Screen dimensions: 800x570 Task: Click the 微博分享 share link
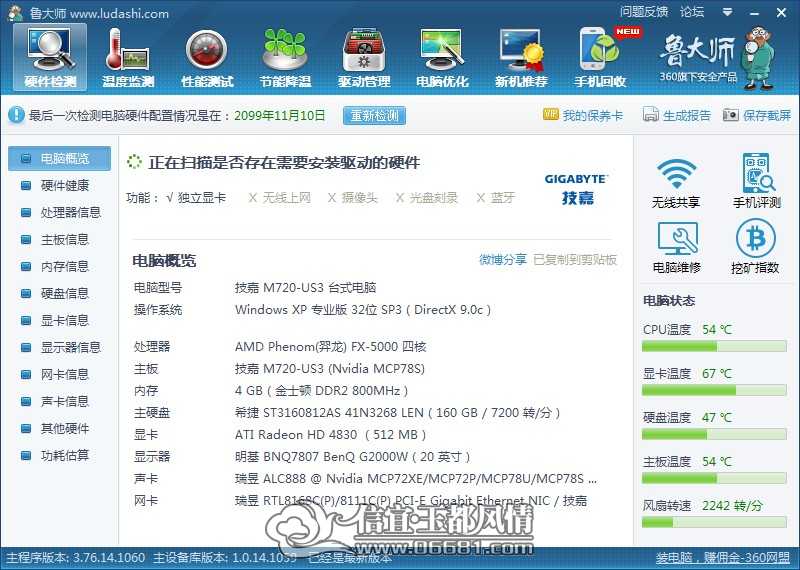(x=503, y=259)
